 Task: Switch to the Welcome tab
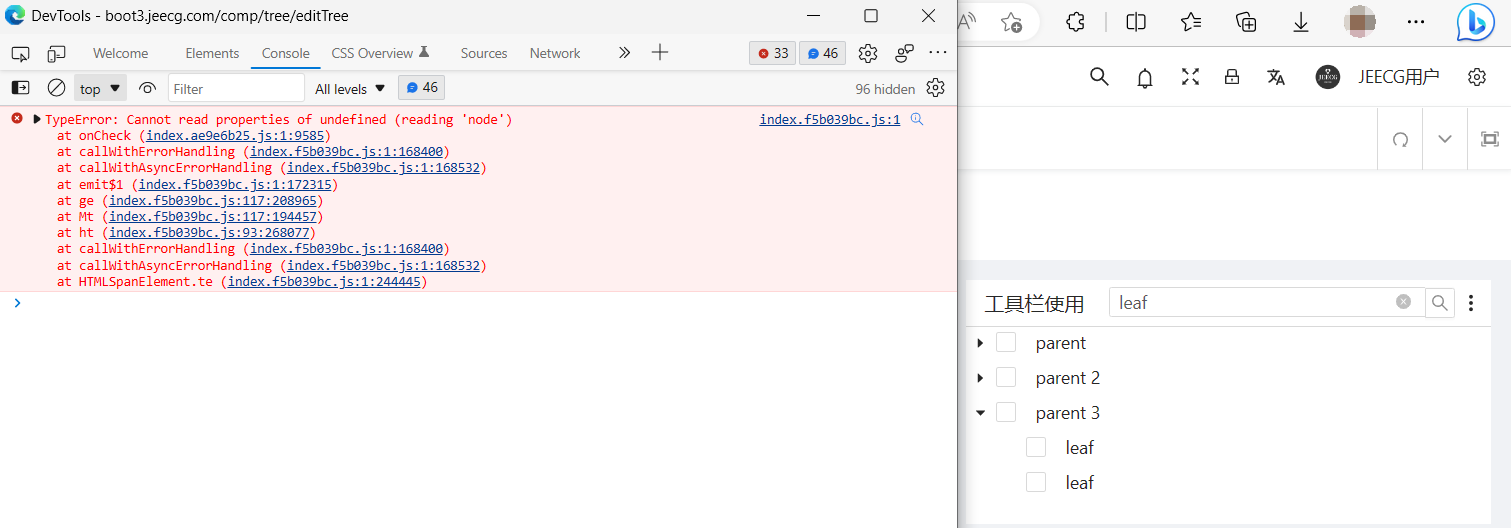[120, 53]
